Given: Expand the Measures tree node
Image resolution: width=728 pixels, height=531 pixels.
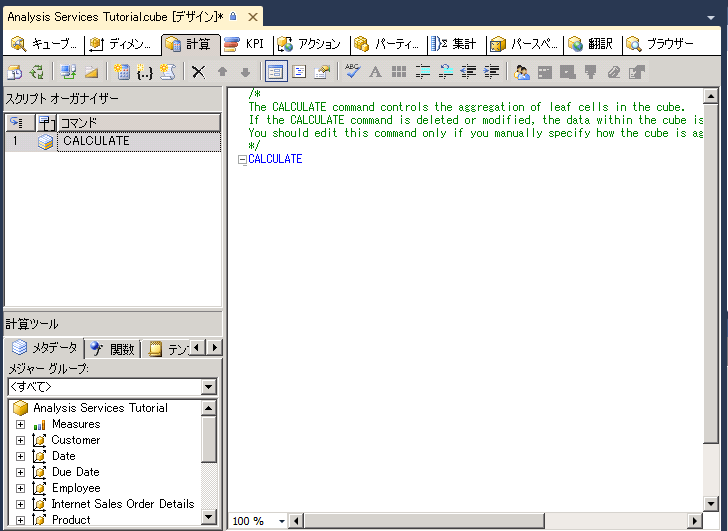Looking at the screenshot, I should coord(20,424).
